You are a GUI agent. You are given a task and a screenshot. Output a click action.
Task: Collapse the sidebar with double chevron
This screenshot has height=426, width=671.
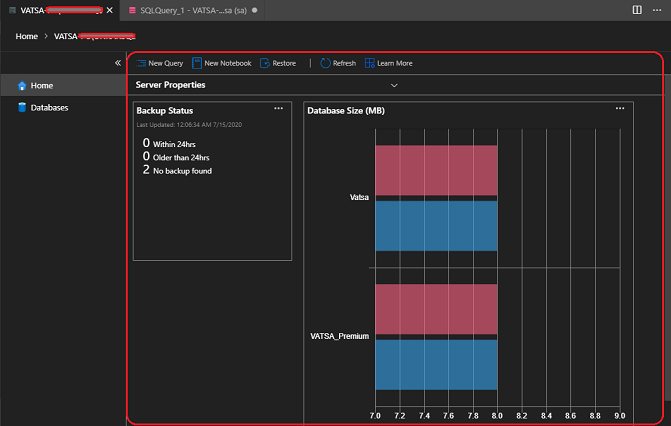[118, 63]
